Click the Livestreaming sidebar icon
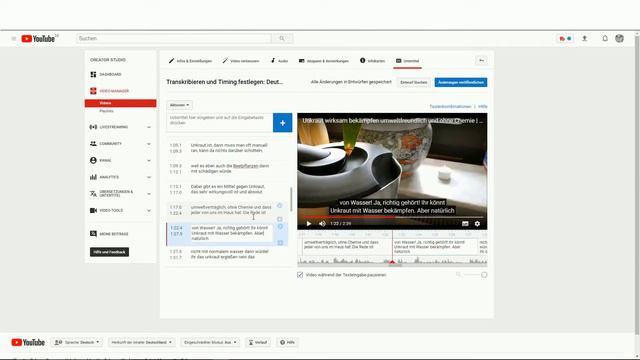The height and width of the screenshot is (360, 640). tap(93, 127)
